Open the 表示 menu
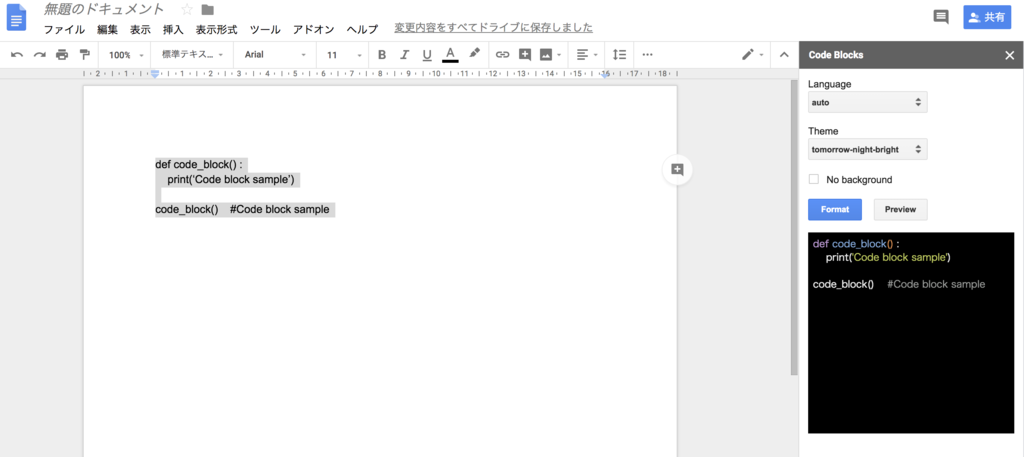 pyautogui.click(x=140, y=29)
